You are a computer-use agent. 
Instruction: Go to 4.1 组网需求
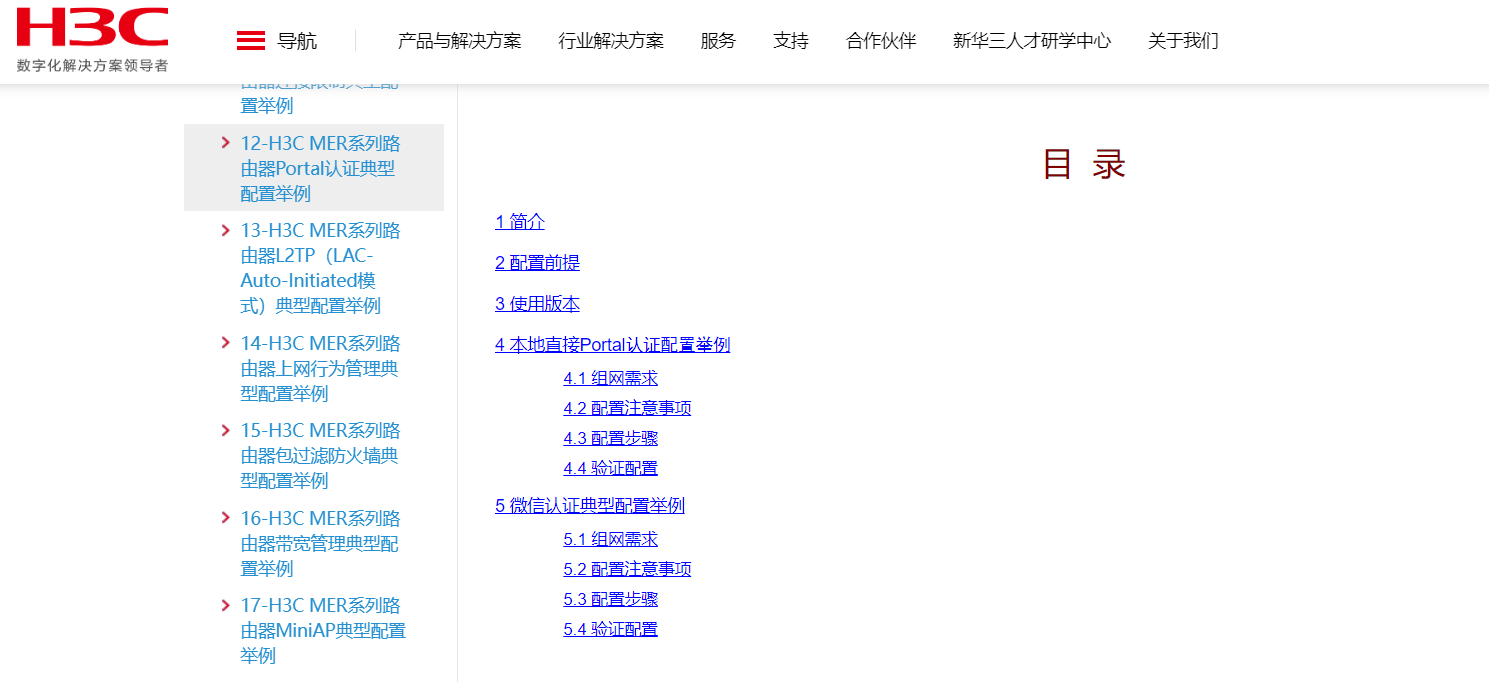[x=610, y=378]
